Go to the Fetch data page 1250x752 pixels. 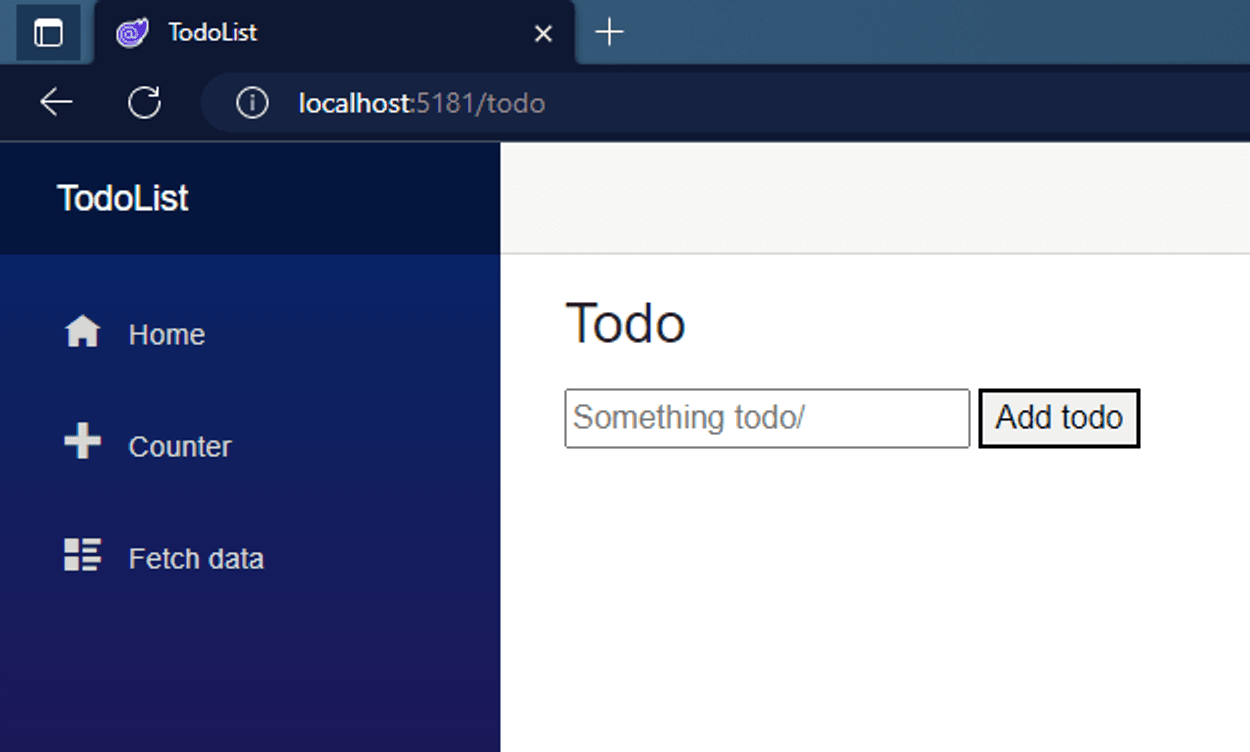(196, 558)
